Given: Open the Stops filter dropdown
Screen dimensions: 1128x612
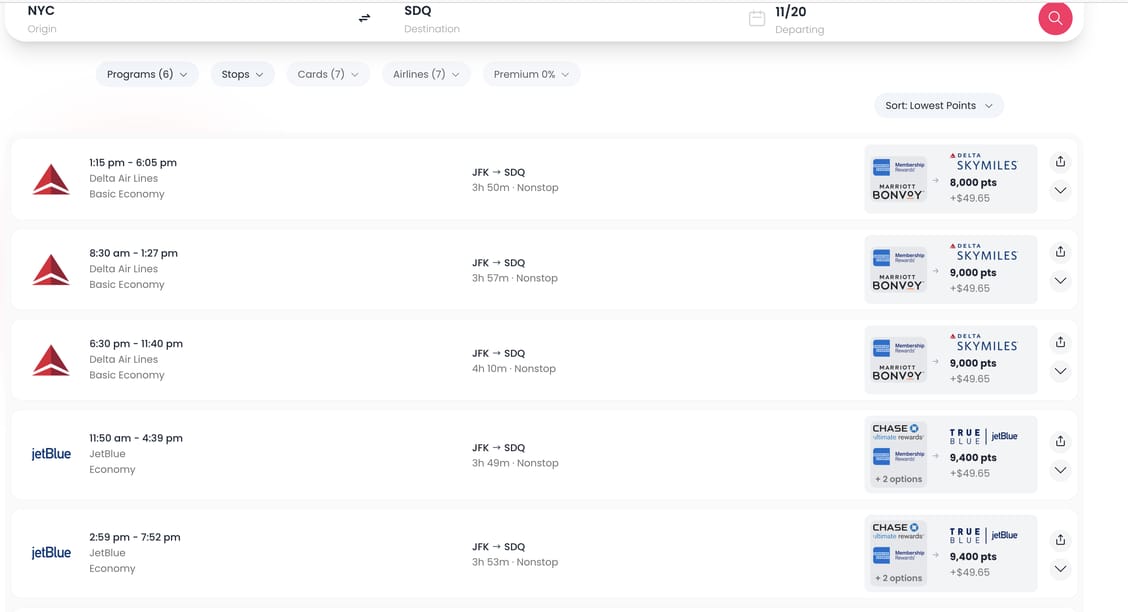Looking at the screenshot, I should [x=242, y=74].
